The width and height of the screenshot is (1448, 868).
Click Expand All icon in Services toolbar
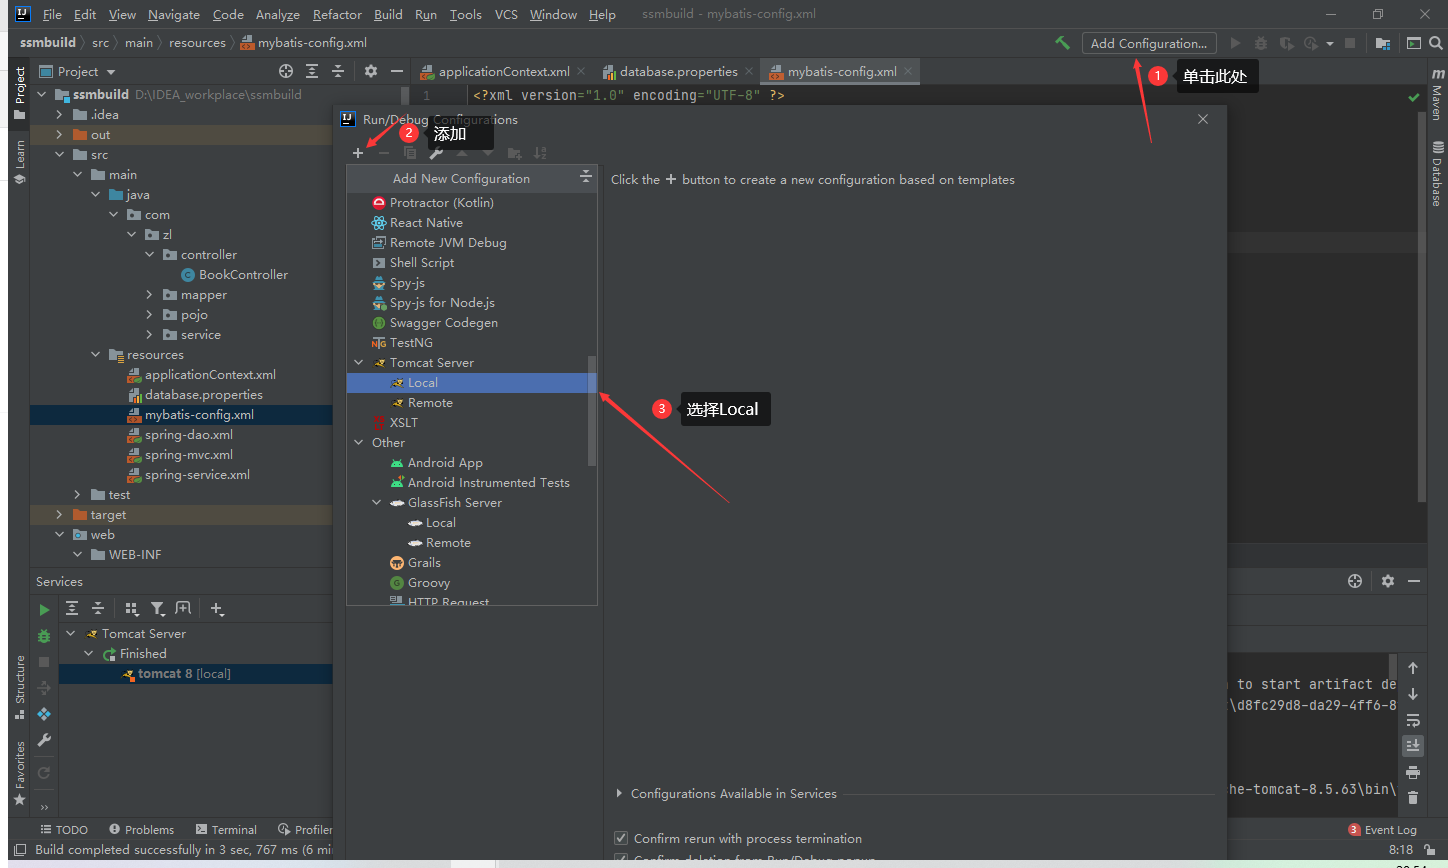tap(72, 608)
